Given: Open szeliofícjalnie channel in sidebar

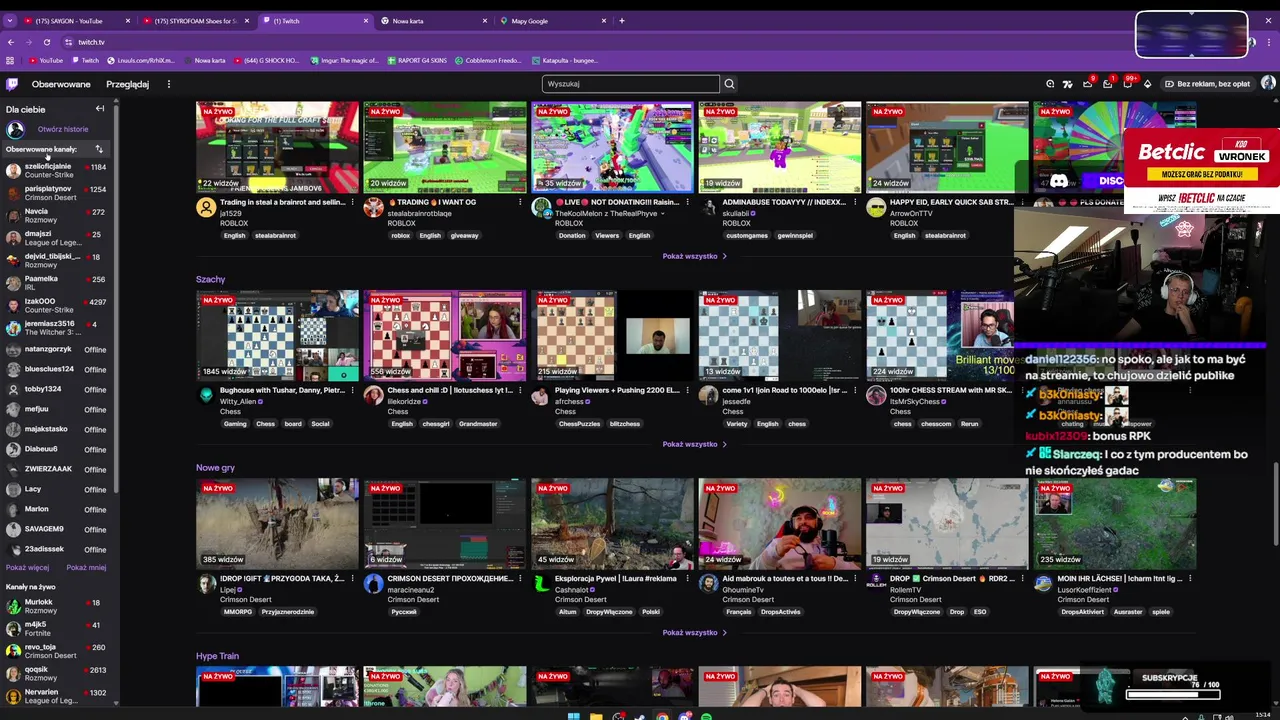Looking at the screenshot, I should point(58,170).
